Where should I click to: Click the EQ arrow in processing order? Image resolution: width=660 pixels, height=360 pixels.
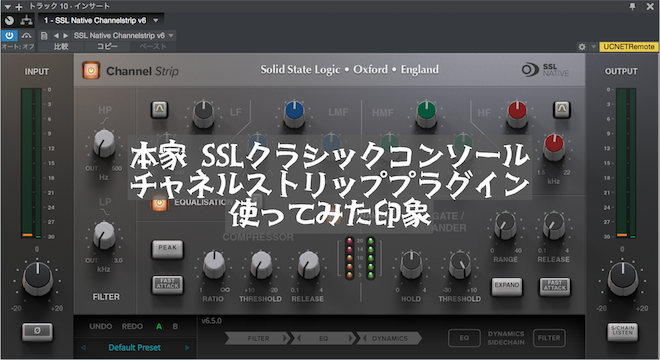point(323,338)
